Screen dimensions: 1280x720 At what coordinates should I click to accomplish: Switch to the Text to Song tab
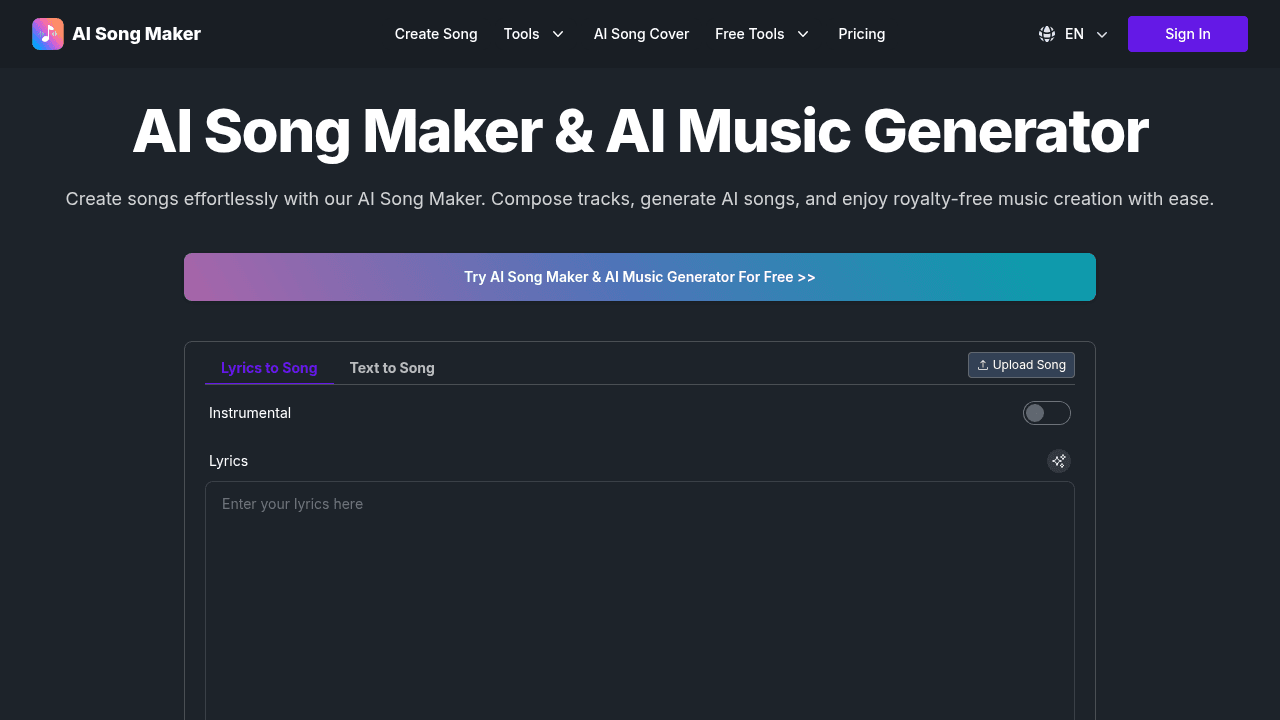pyautogui.click(x=392, y=368)
